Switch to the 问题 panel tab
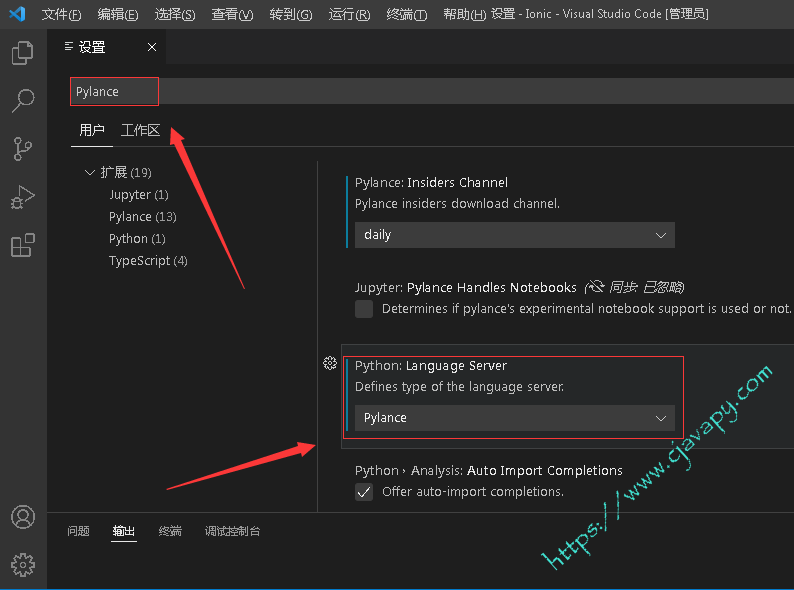The image size is (794, 590). click(x=78, y=531)
